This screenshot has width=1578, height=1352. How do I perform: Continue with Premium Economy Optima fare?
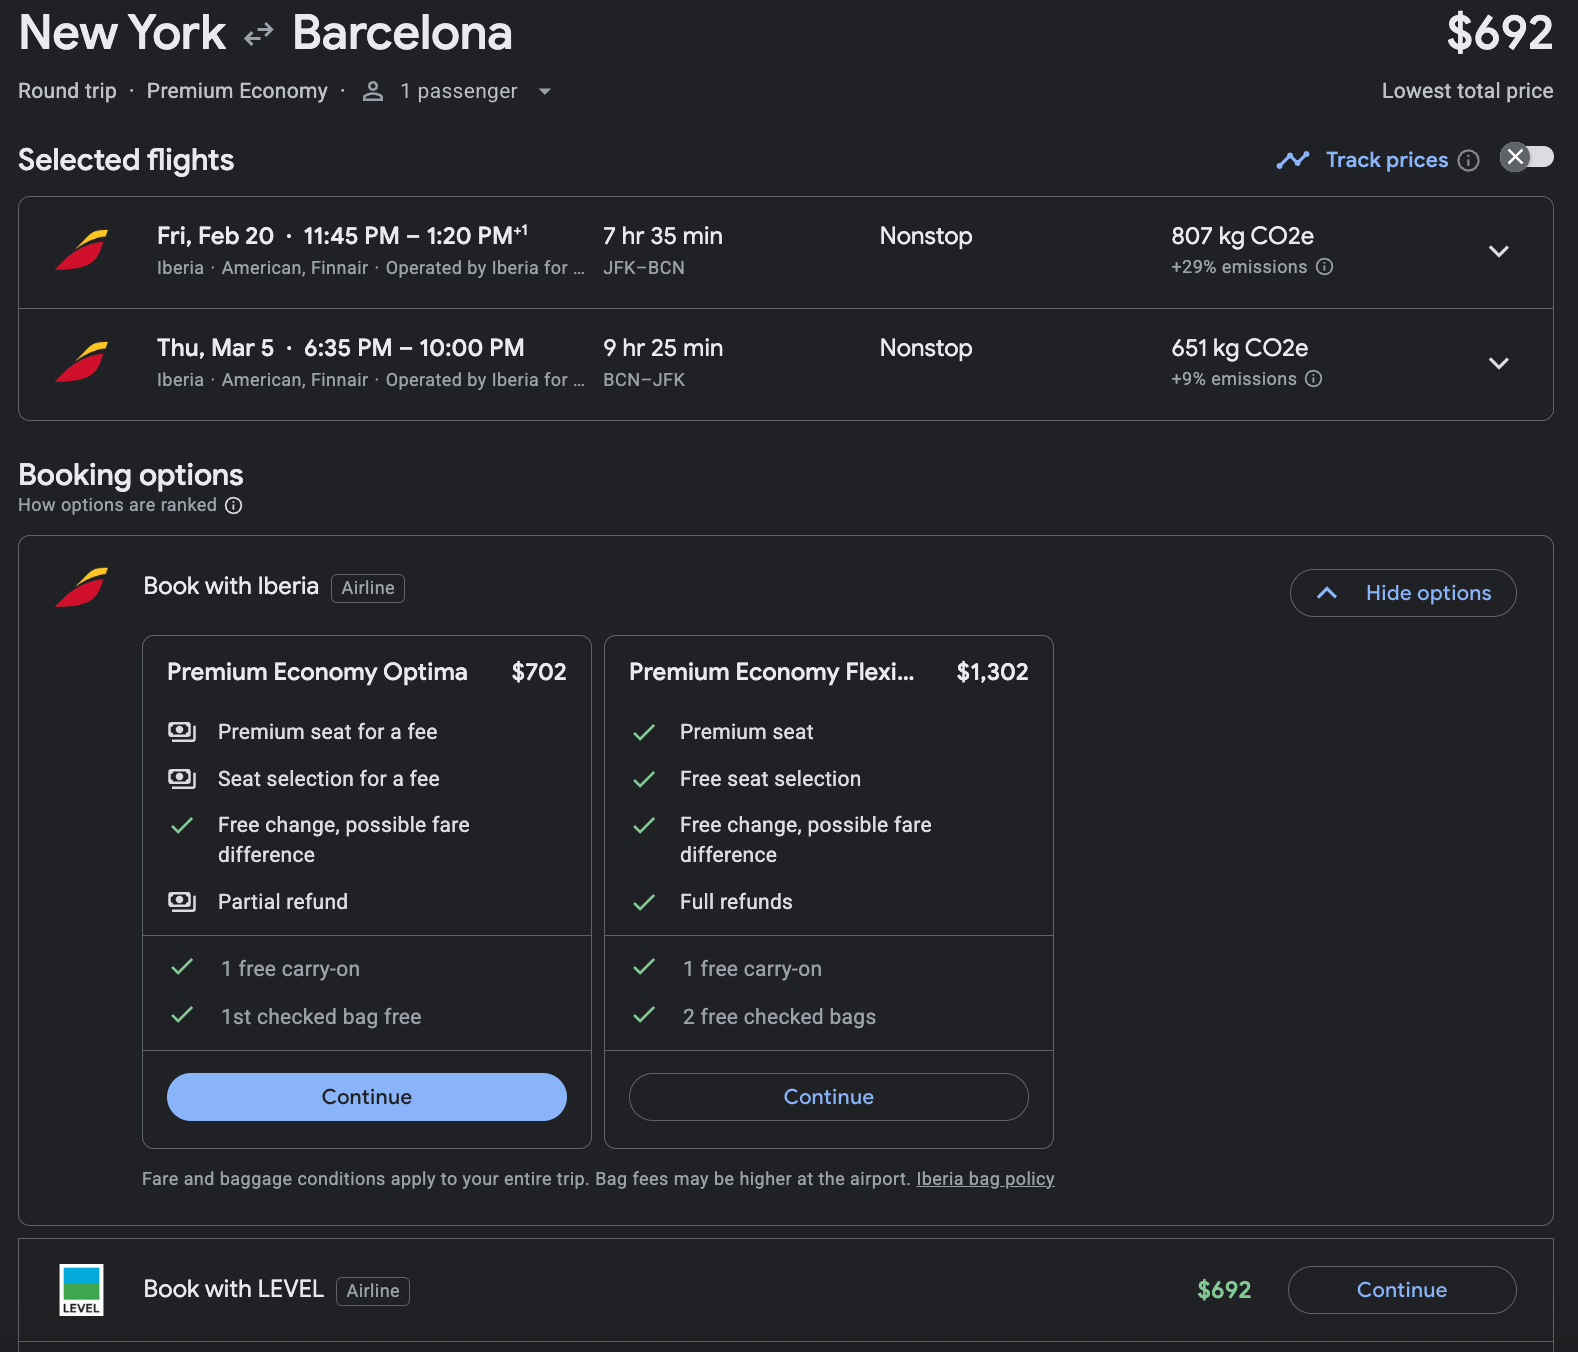(x=366, y=1097)
